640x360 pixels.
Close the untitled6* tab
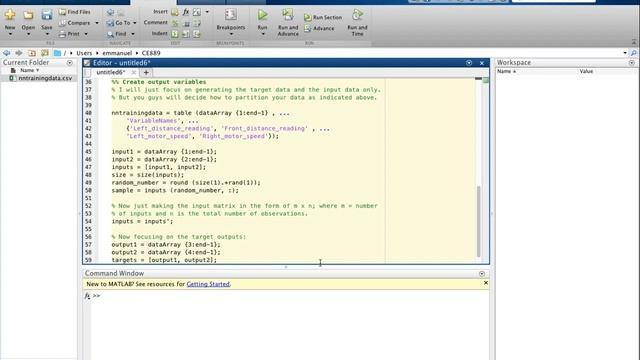coord(133,72)
